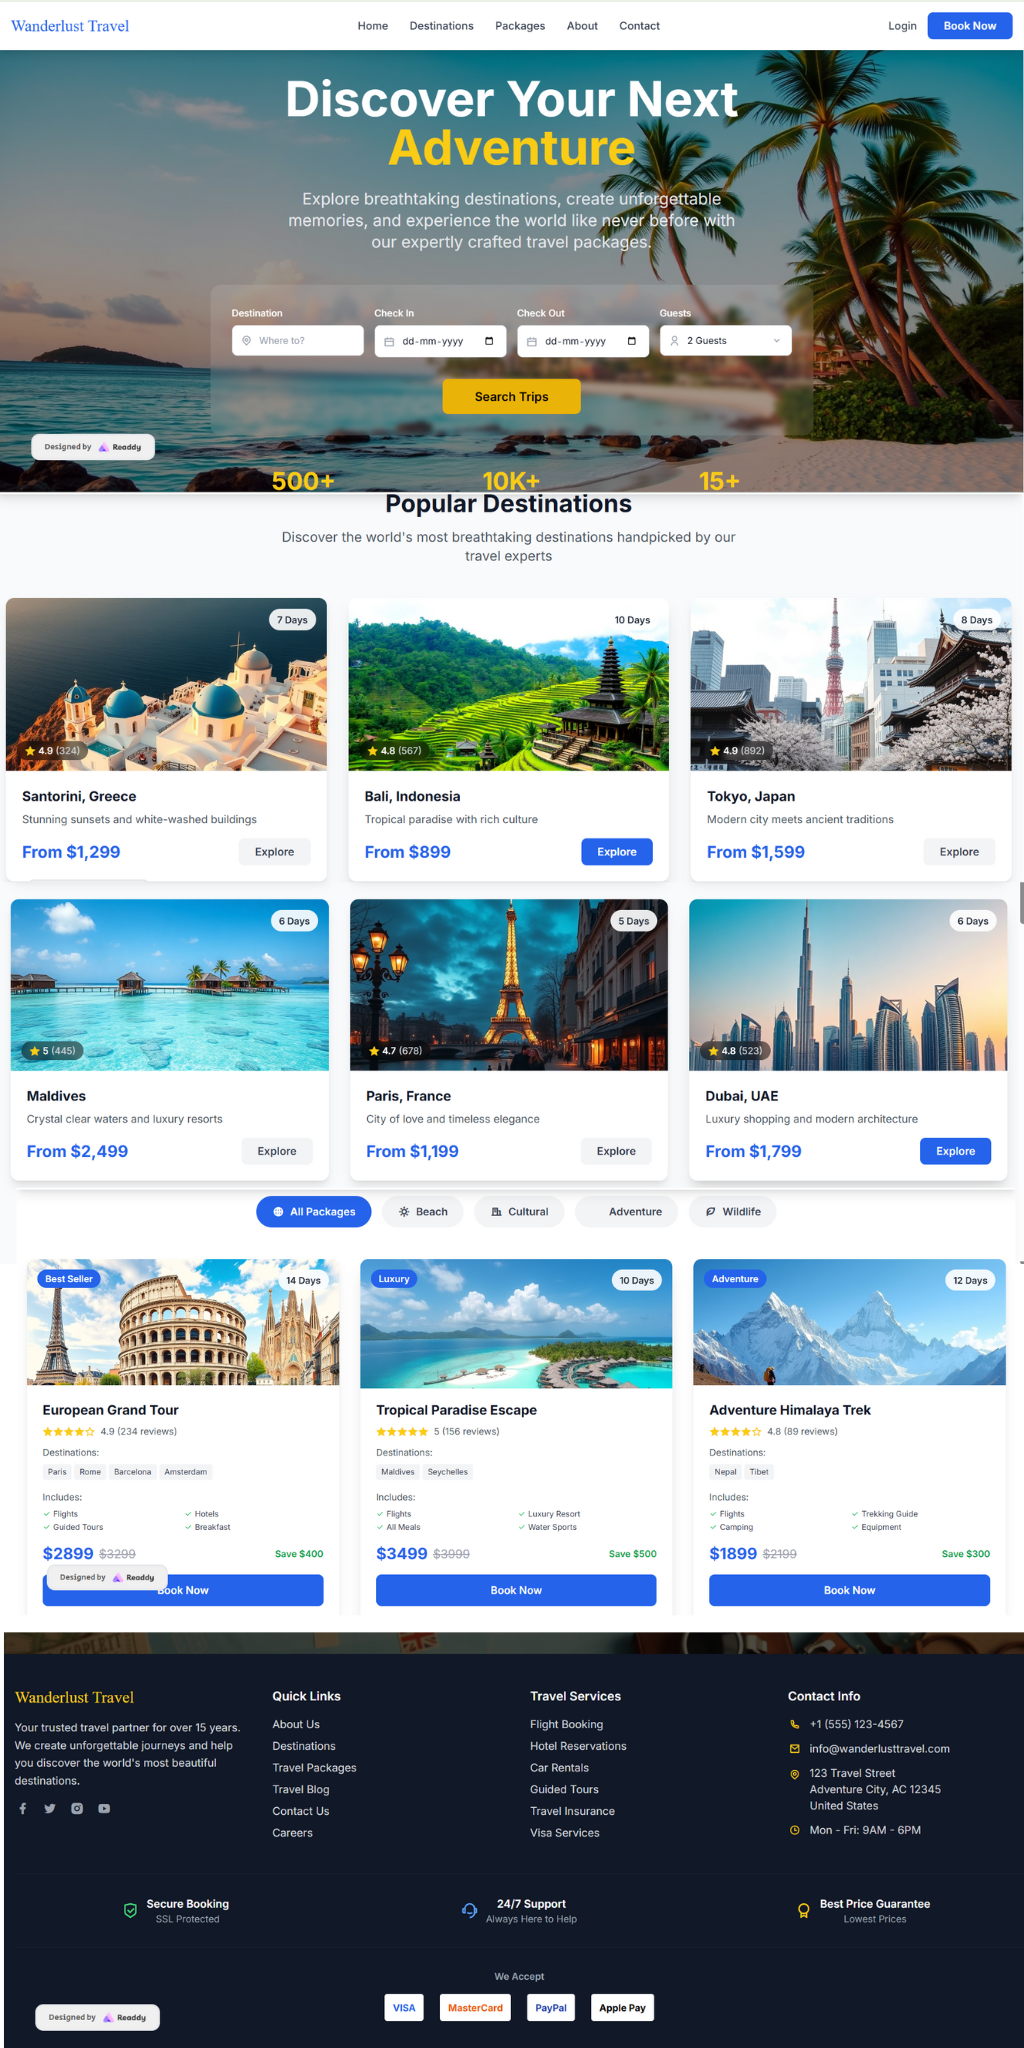Open the Santorini, Greece destination photo
1024x2048 pixels.
(166, 684)
